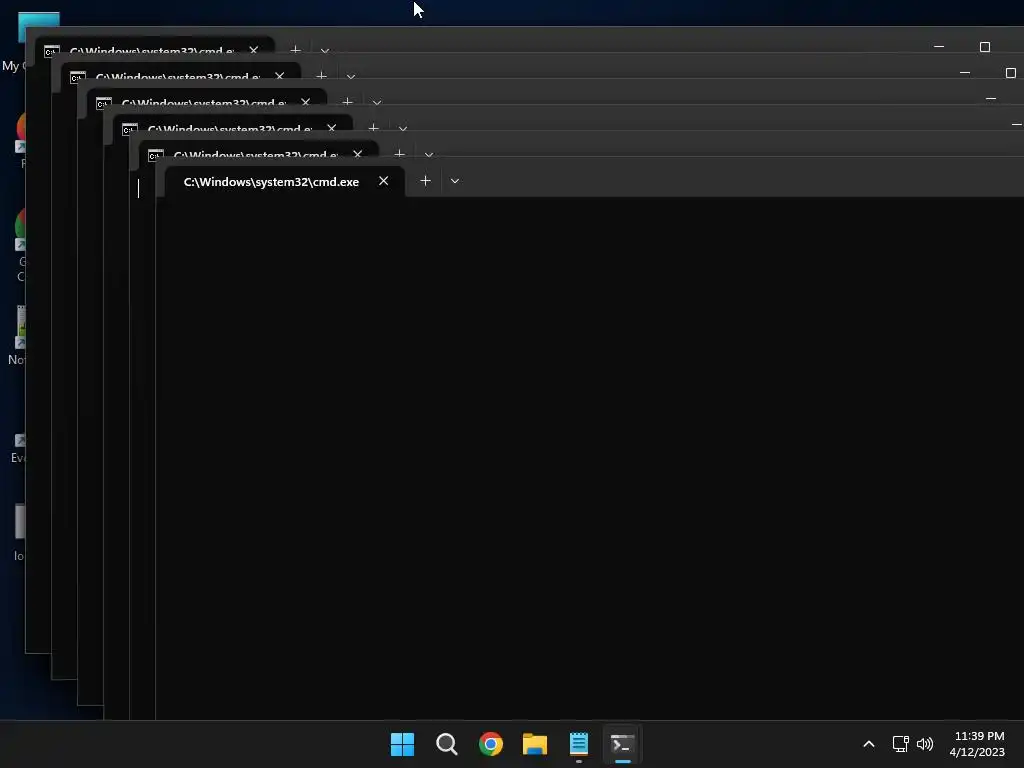Close the tab in the second-from-back terminal window
1024x768 pixels.
[x=280, y=76]
